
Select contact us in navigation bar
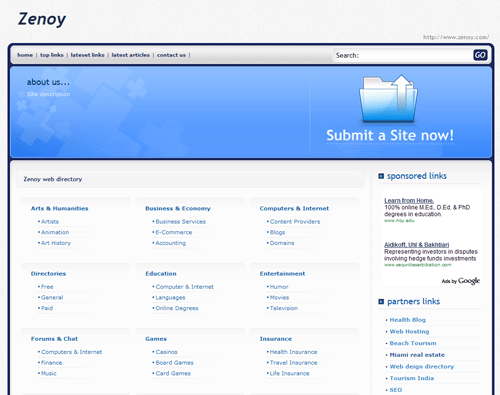click(x=171, y=55)
